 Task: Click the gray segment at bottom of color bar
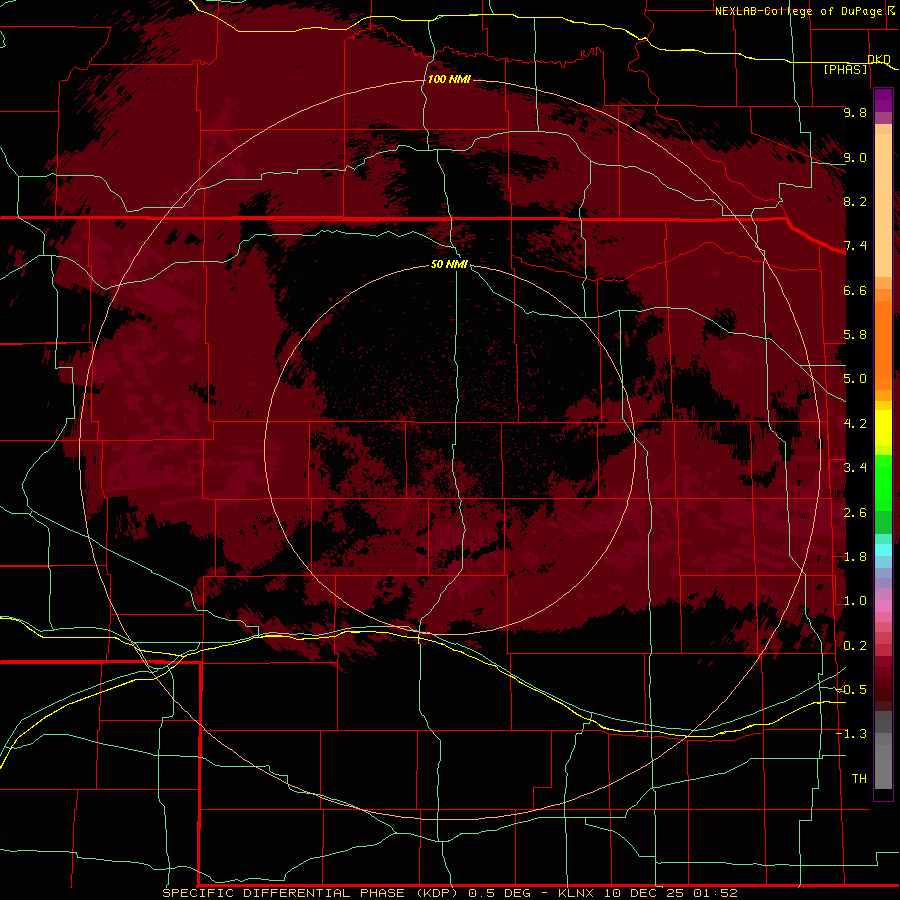tap(883, 752)
